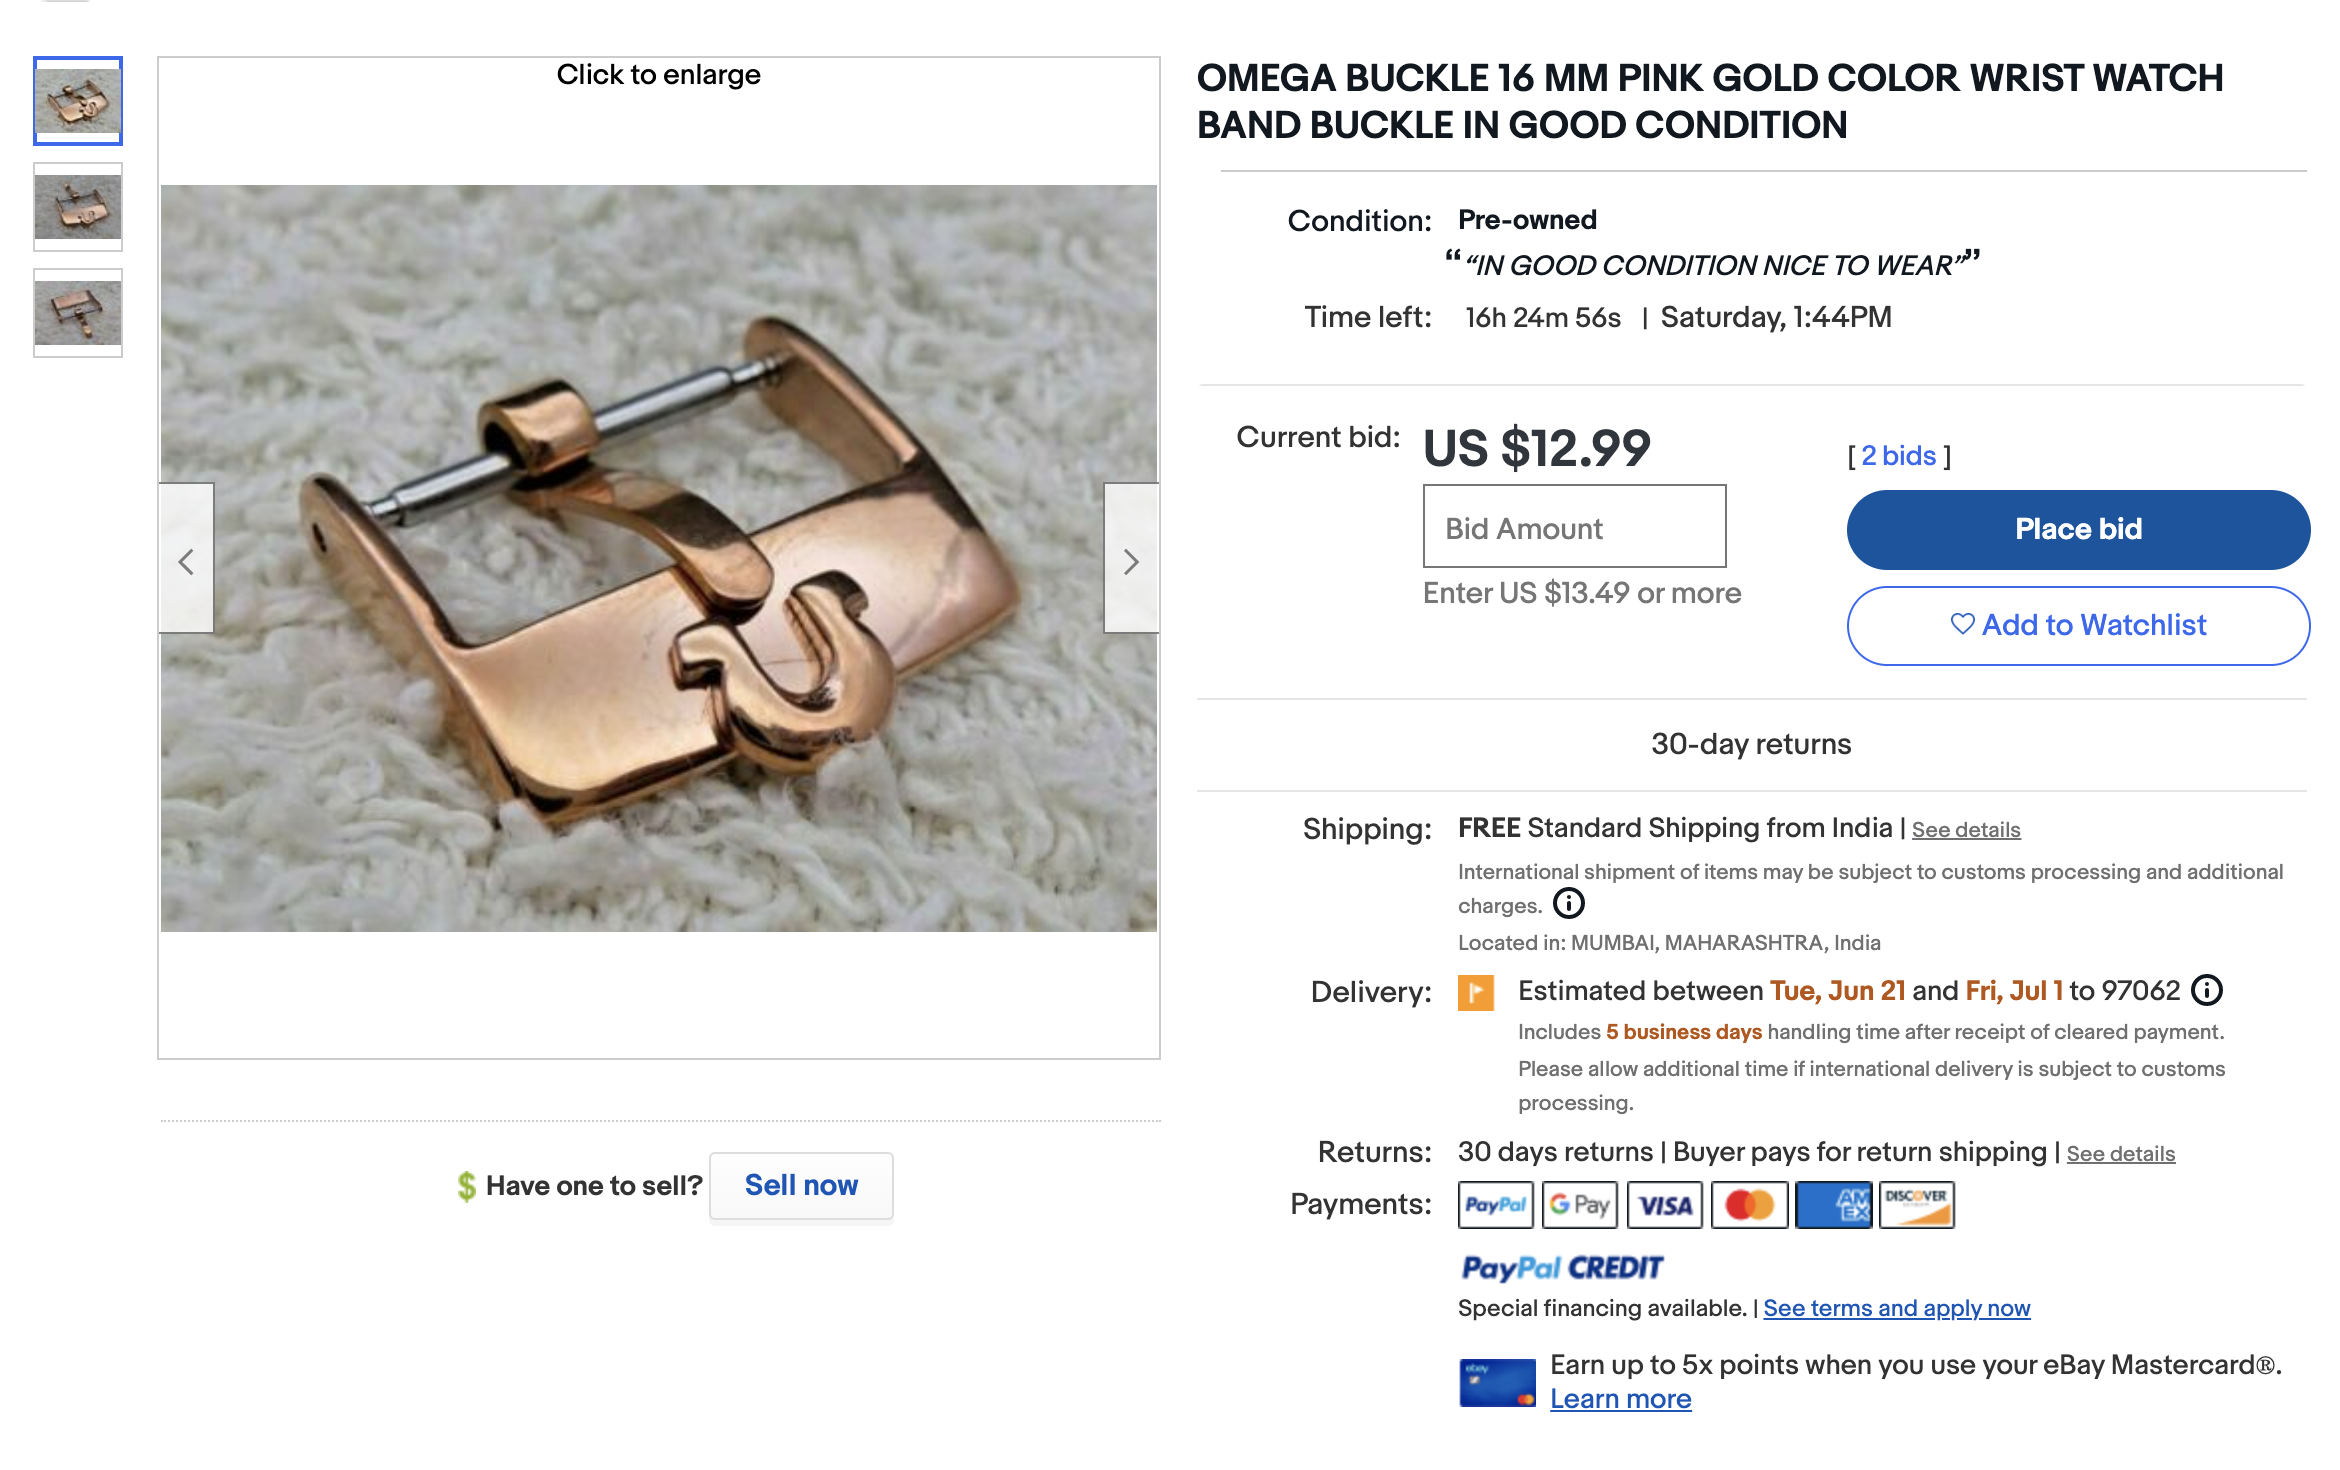The image size is (2340, 1470).
Task: Click the previous image arrow
Action: pos(187,561)
